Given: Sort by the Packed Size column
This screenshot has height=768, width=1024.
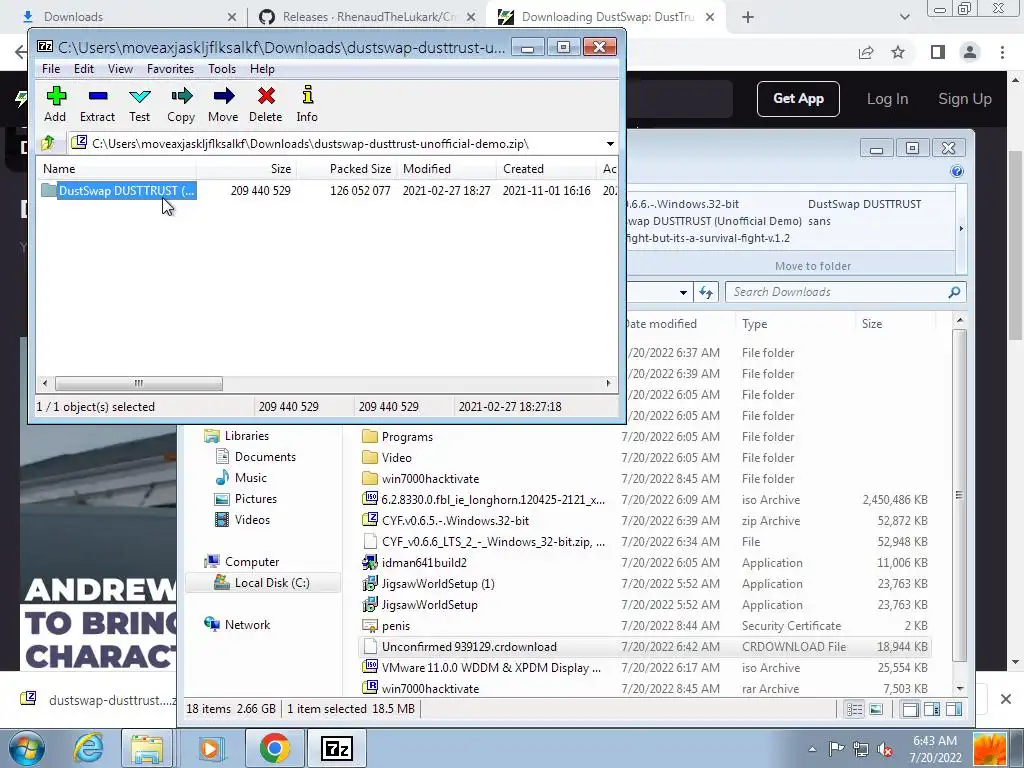Looking at the screenshot, I should coord(346,168).
